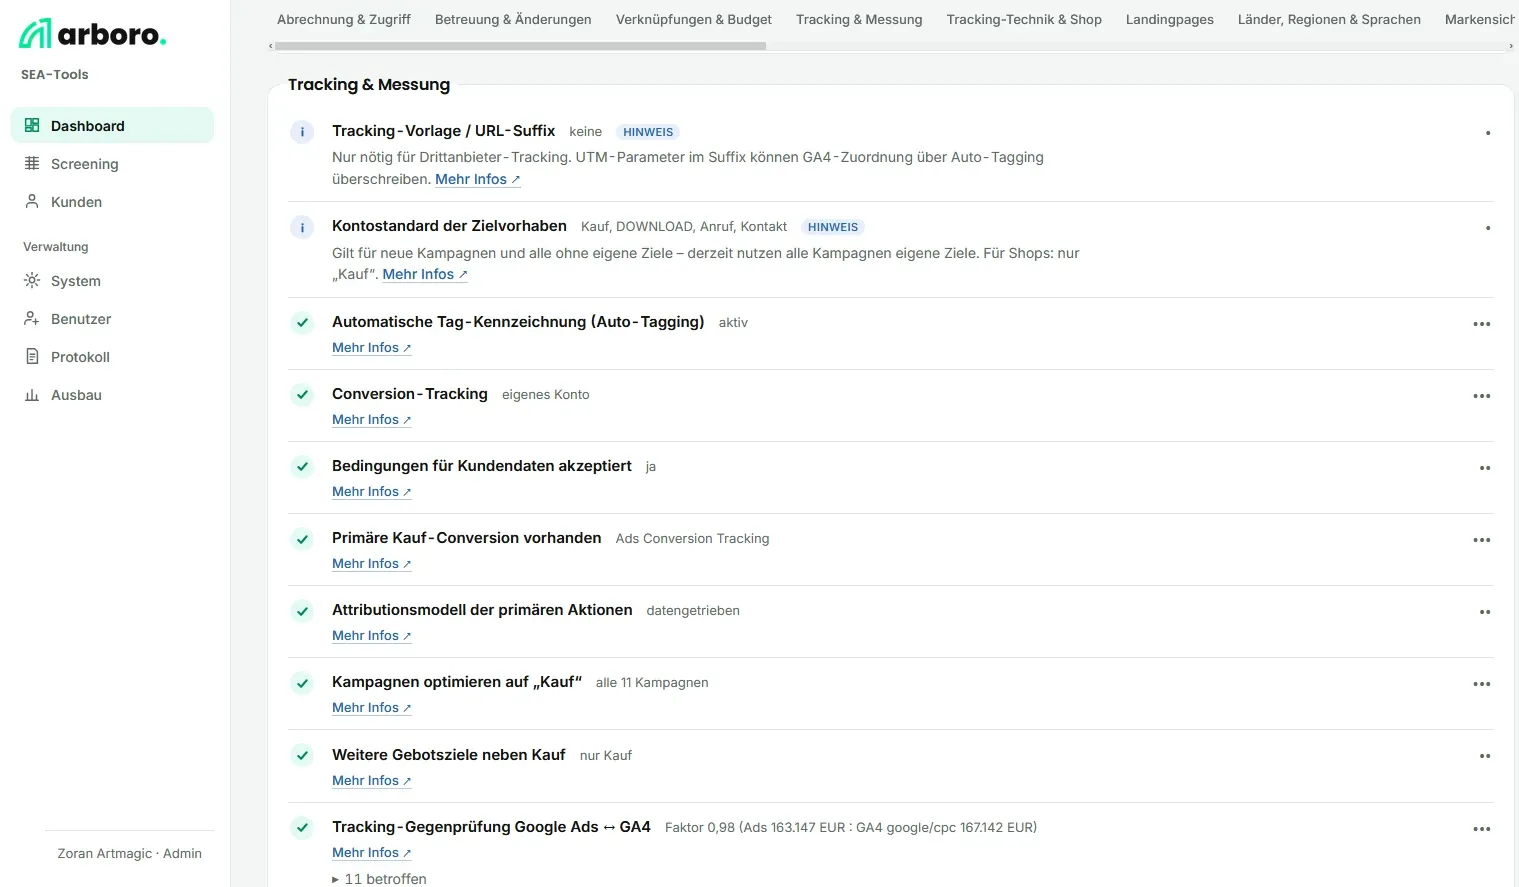This screenshot has height=887, width=1519.
Task: Switch to Länder, Regionen & Sprachen tab
Action: pyautogui.click(x=1329, y=19)
